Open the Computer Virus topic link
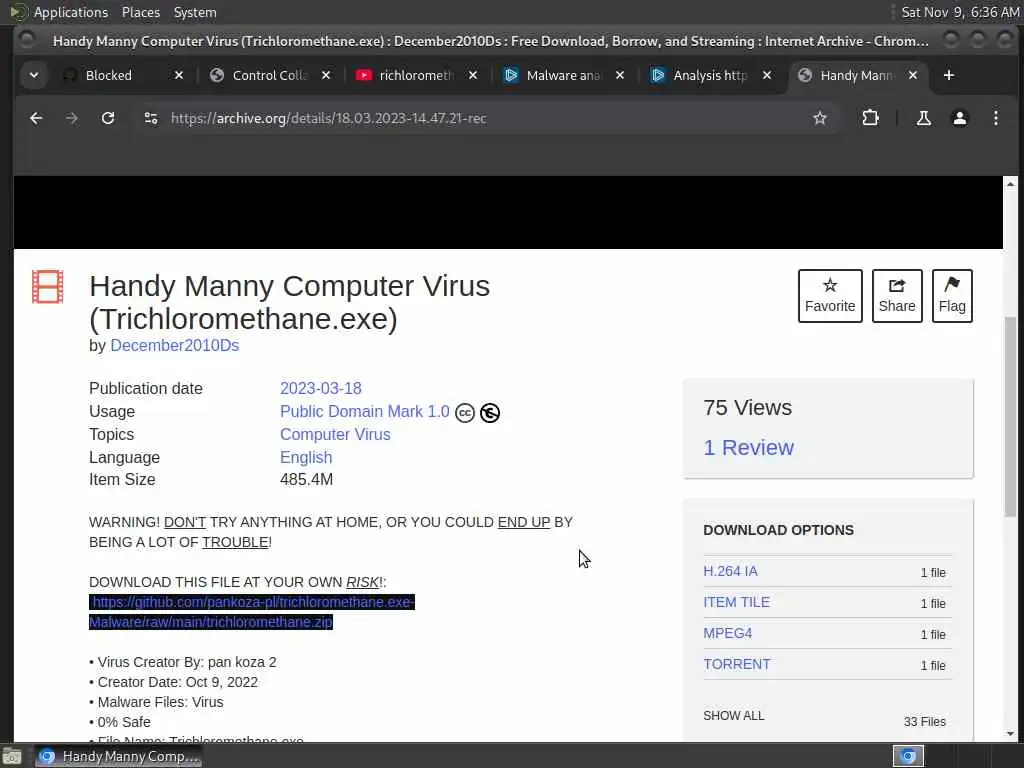Screen dimensions: 1024x768 point(335,434)
